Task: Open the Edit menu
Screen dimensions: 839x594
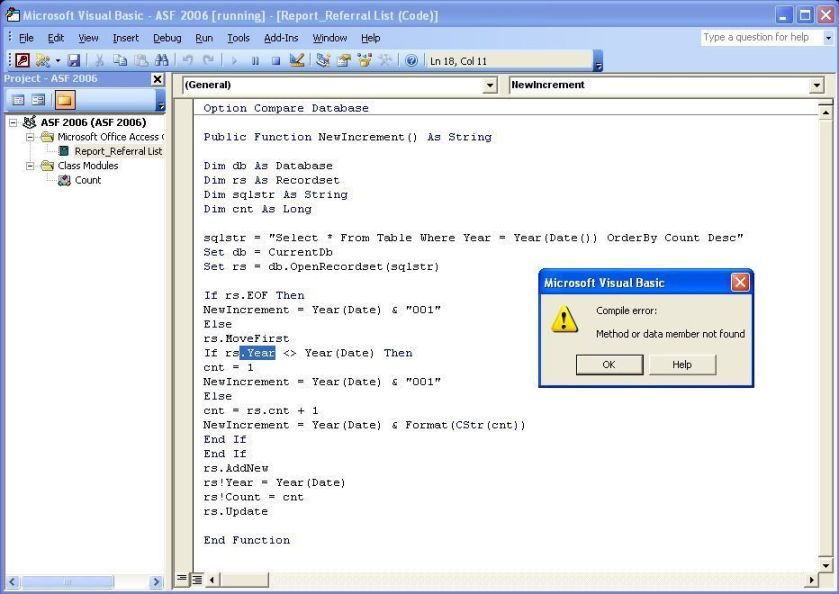Action: pyautogui.click(x=56, y=38)
